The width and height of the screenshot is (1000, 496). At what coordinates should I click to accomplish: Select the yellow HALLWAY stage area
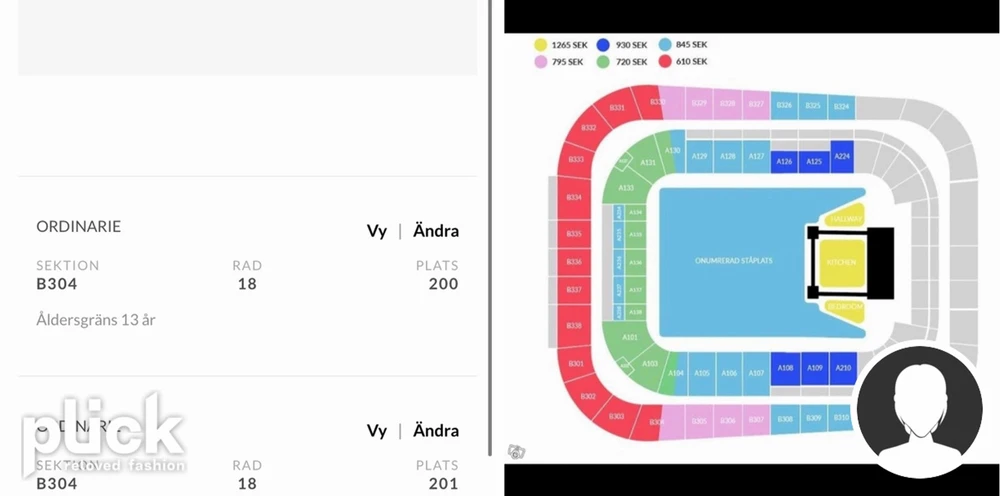click(845, 217)
